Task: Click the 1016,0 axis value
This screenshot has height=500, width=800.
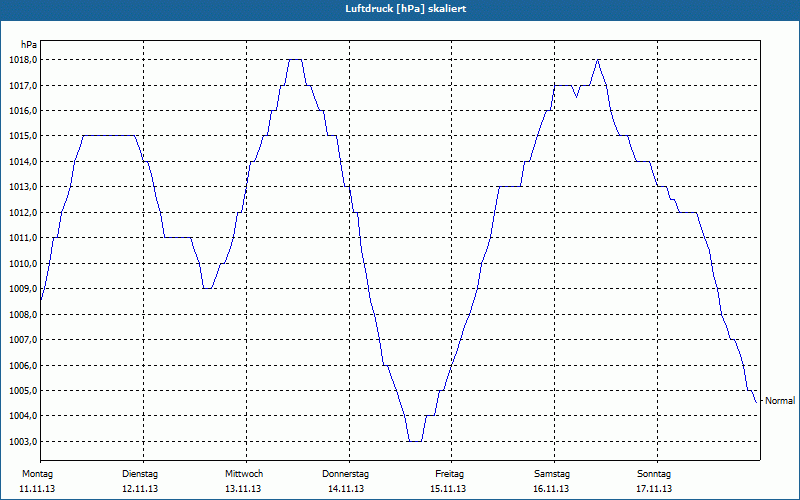Action: coord(23,111)
